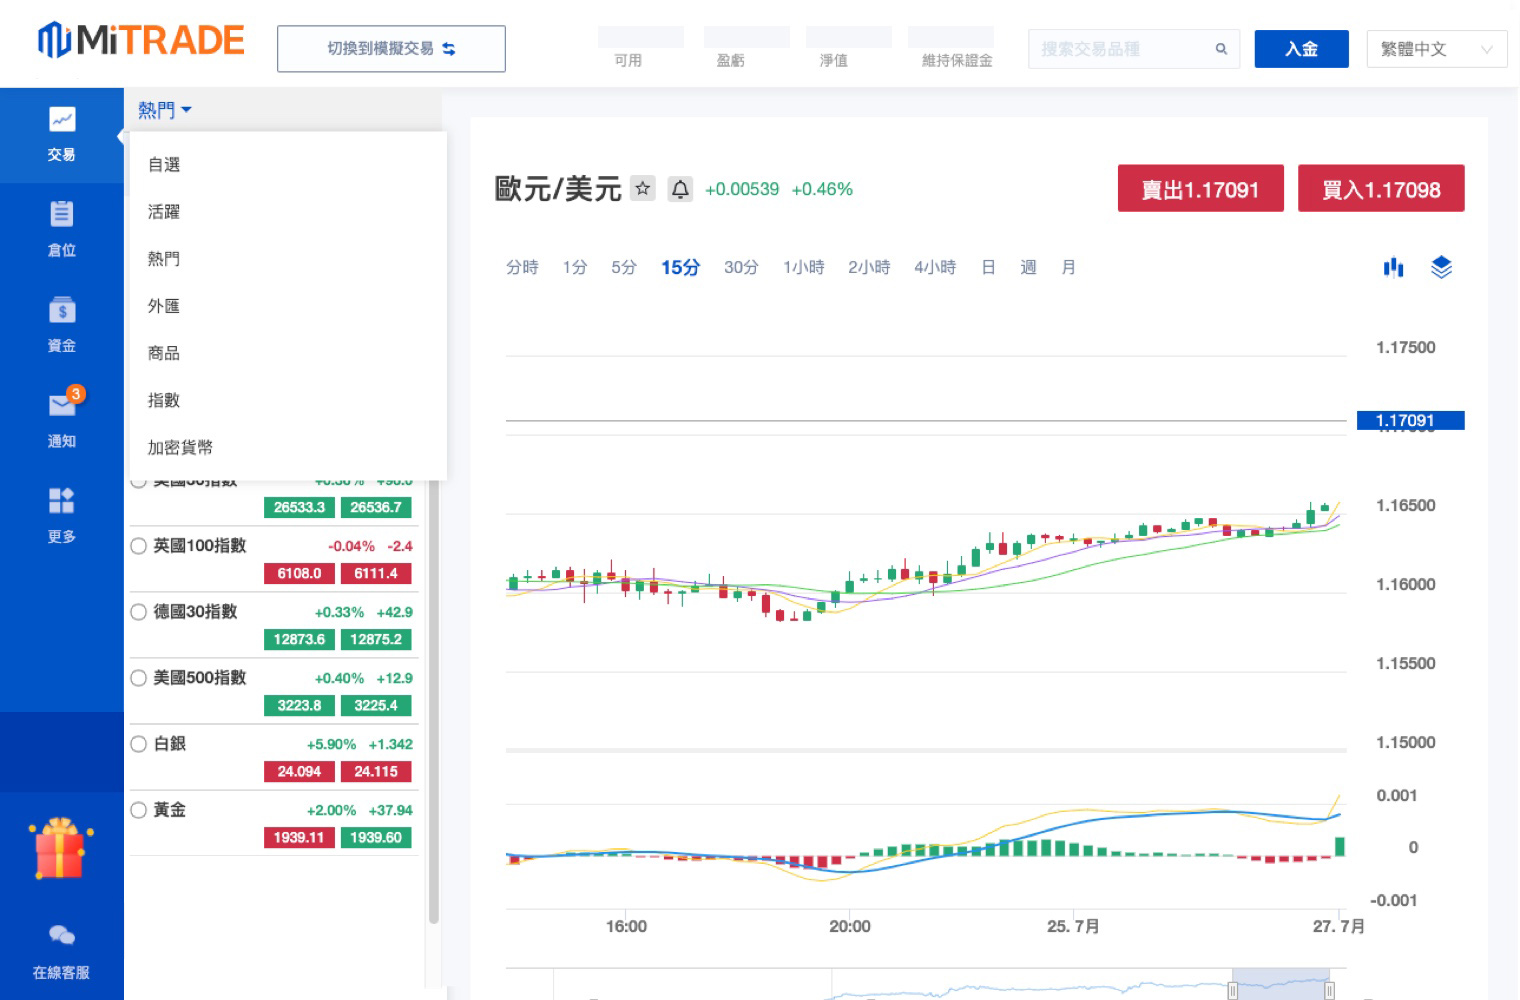
Task: Open the 繁體中文 language dropdown
Action: click(x=1436, y=49)
